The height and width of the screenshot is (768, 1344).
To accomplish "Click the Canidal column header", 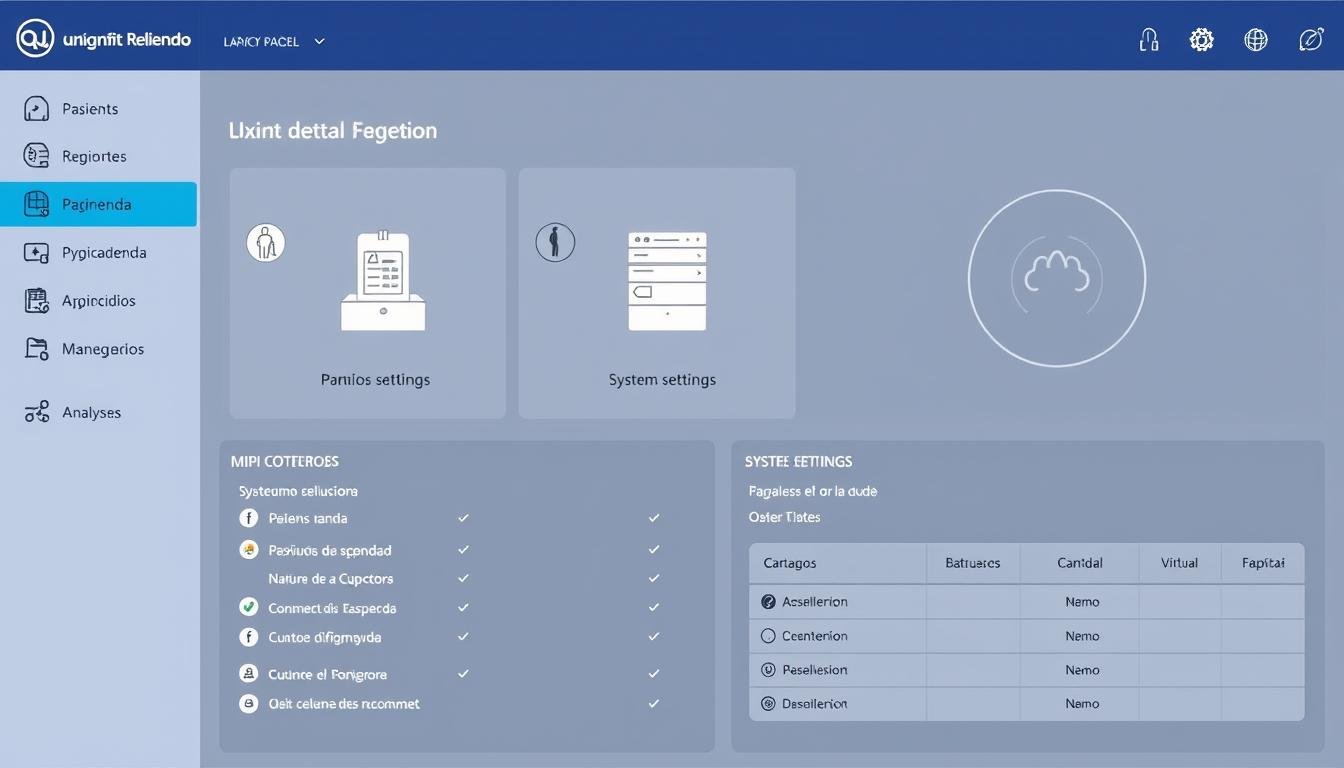I will [x=1080, y=563].
